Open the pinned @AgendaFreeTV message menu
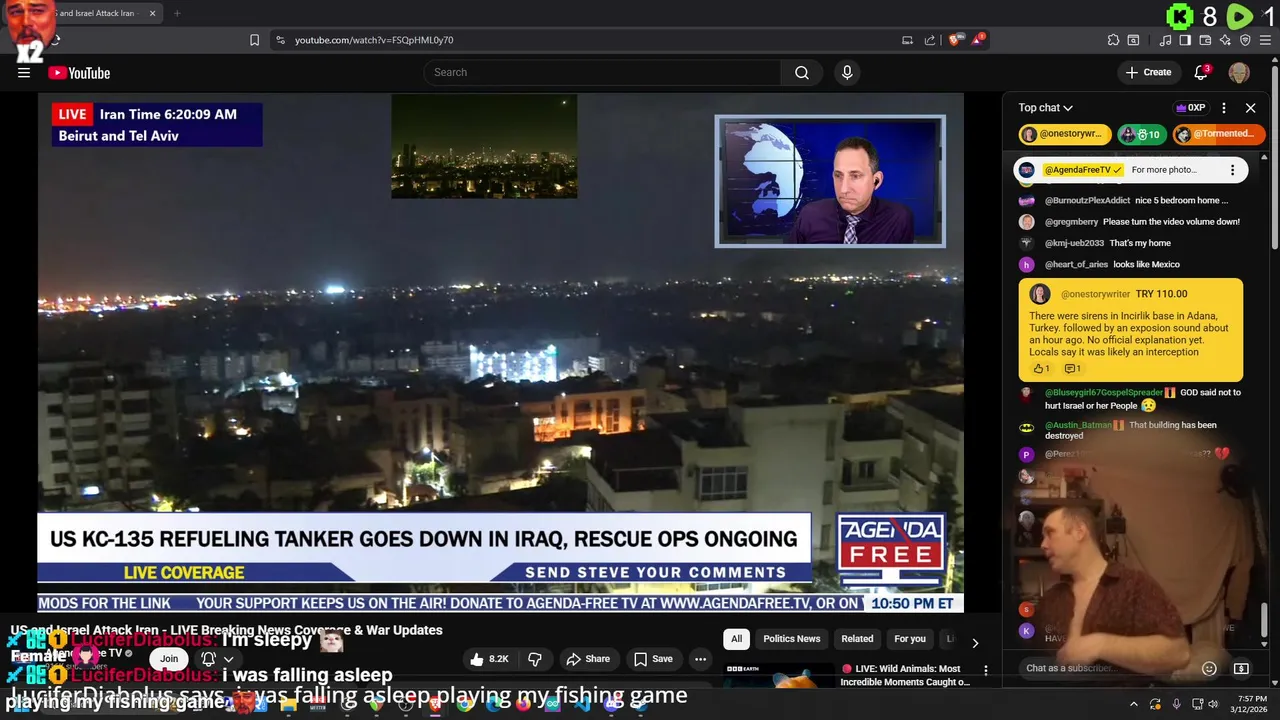Screen dimensions: 1280x720 (x=1232, y=170)
